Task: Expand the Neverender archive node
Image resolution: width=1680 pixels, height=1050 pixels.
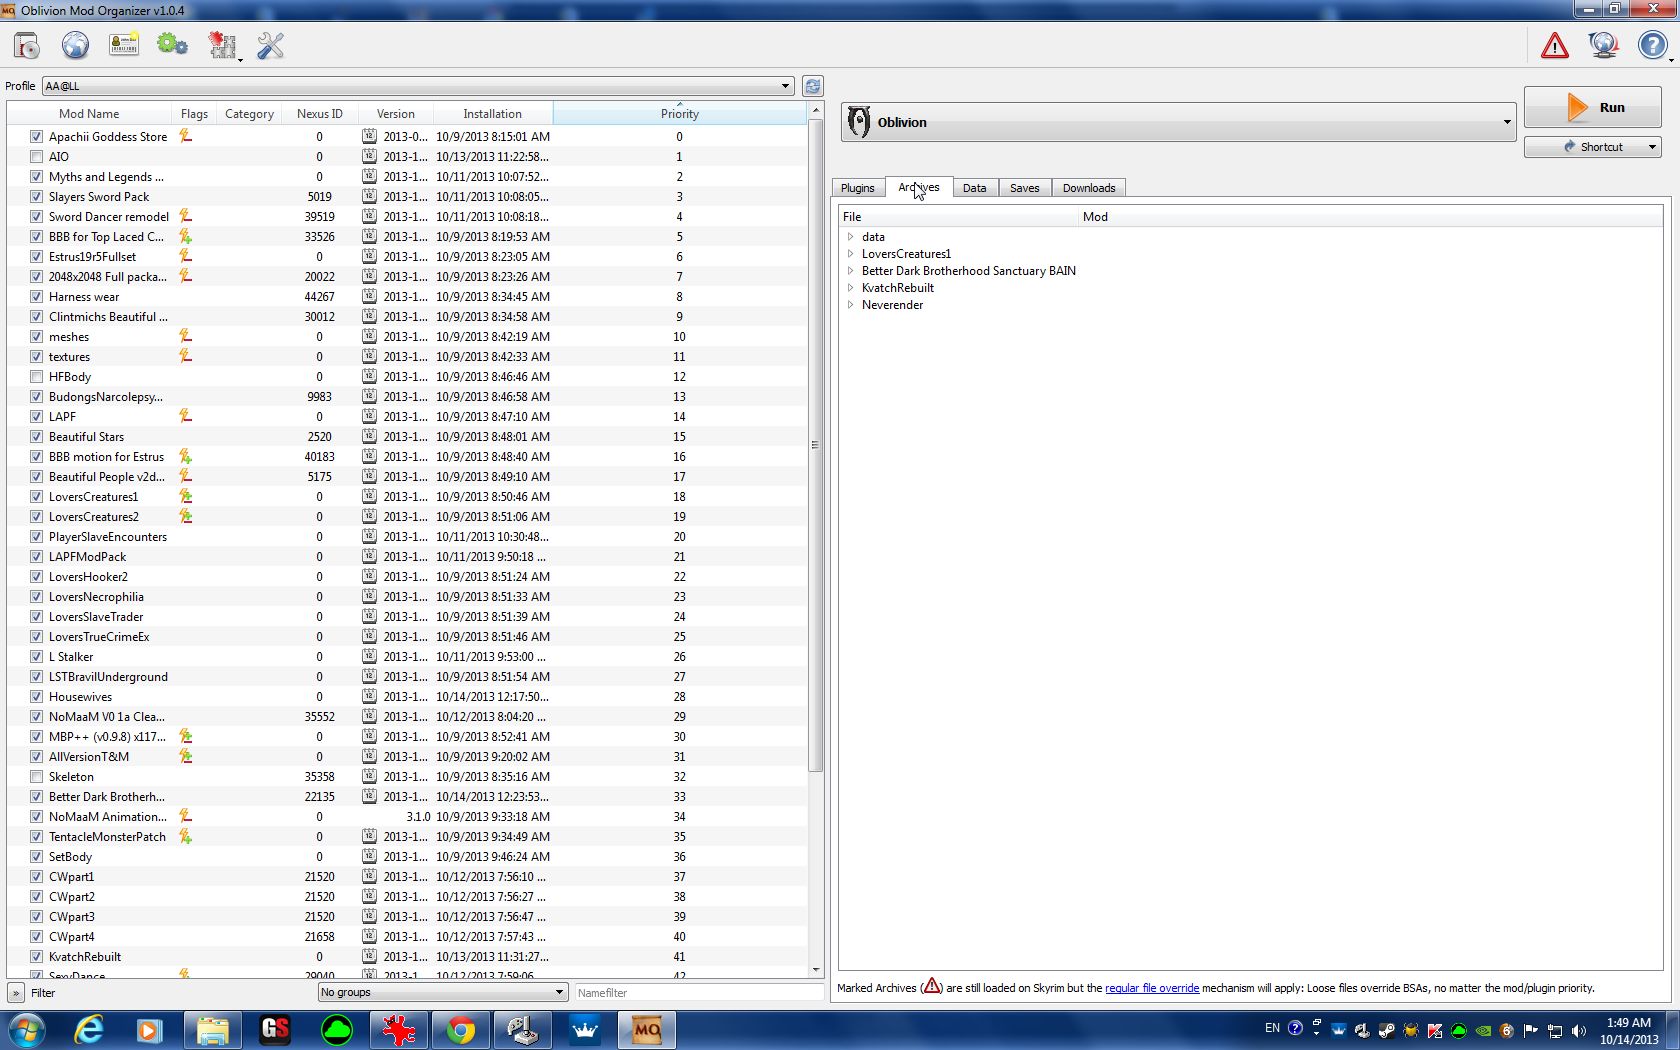Action: point(851,305)
